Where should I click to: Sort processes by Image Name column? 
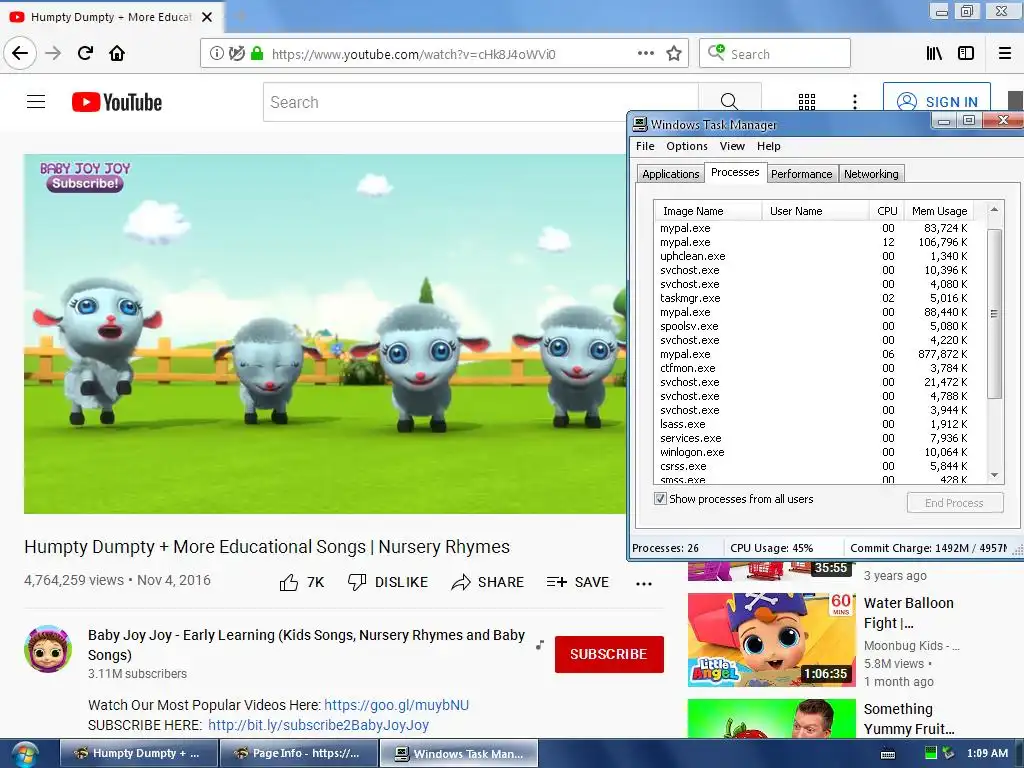708,211
